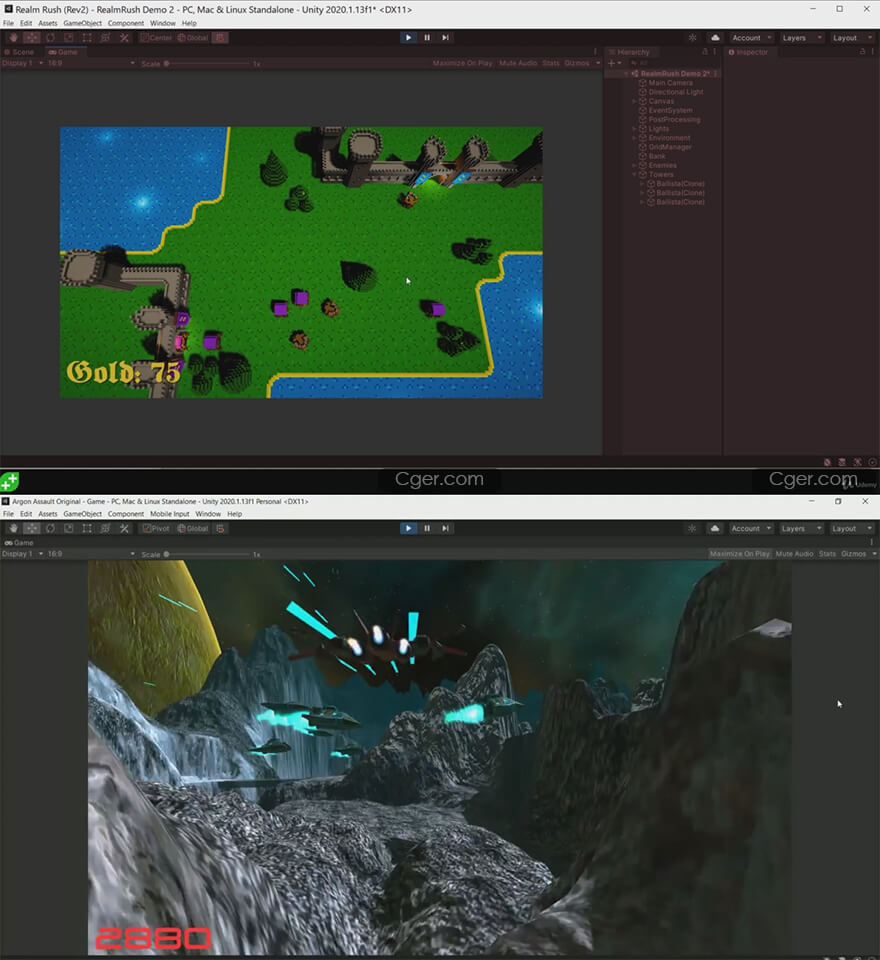Viewport: 880px width, 960px height.
Task: Toggle grid snapping icon in Realm Rush toolbar
Action: coord(220,38)
